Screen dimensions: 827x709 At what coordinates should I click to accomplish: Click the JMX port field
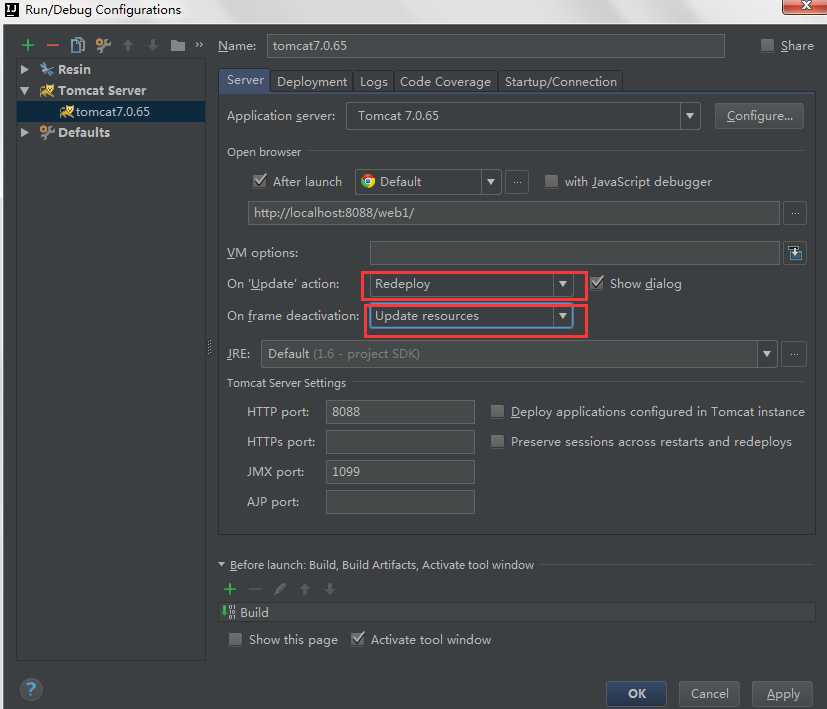400,472
